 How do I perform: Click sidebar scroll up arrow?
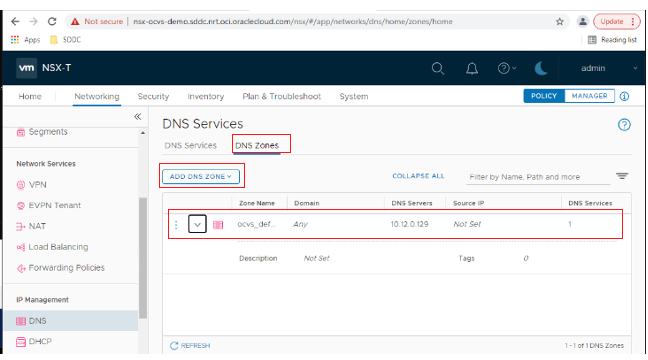(143, 133)
